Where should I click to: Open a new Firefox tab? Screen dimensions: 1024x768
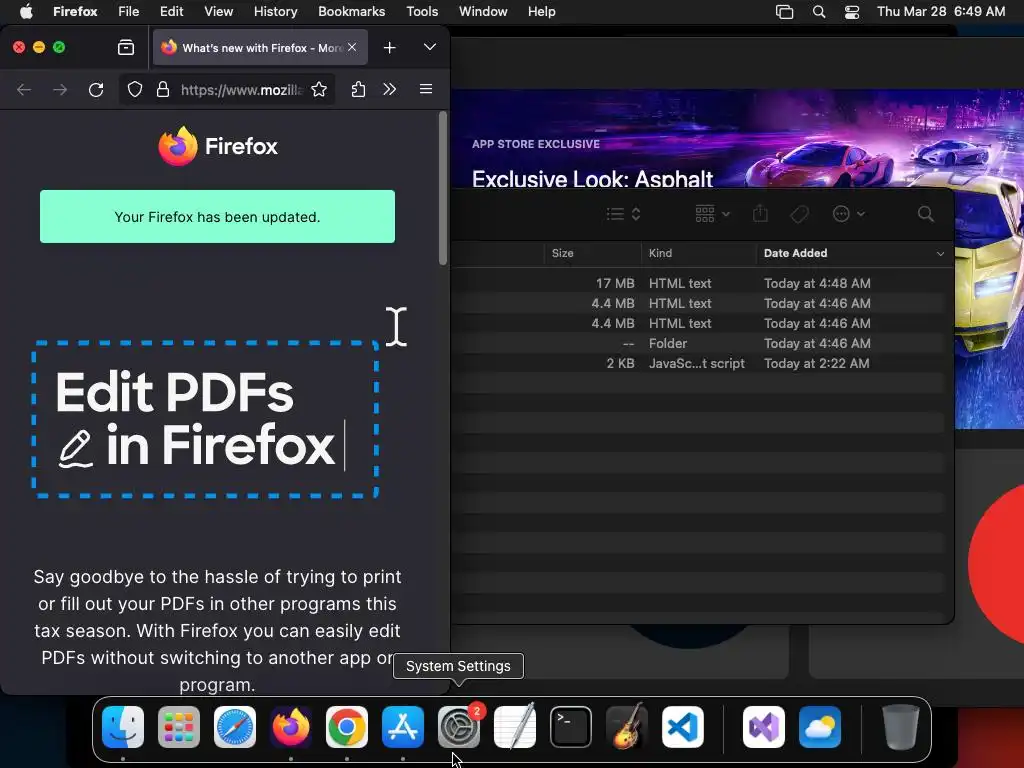click(x=390, y=48)
